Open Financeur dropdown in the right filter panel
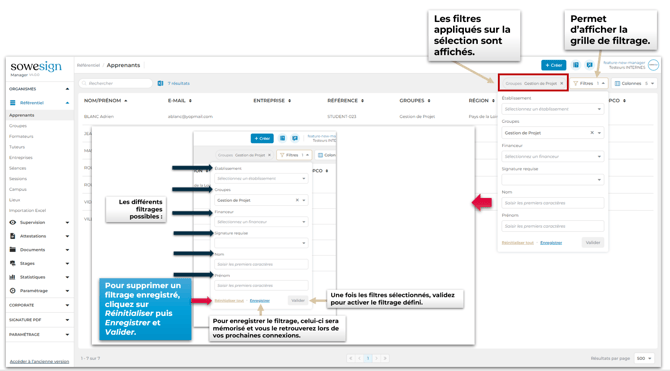670x371 pixels. coord(552,156)
